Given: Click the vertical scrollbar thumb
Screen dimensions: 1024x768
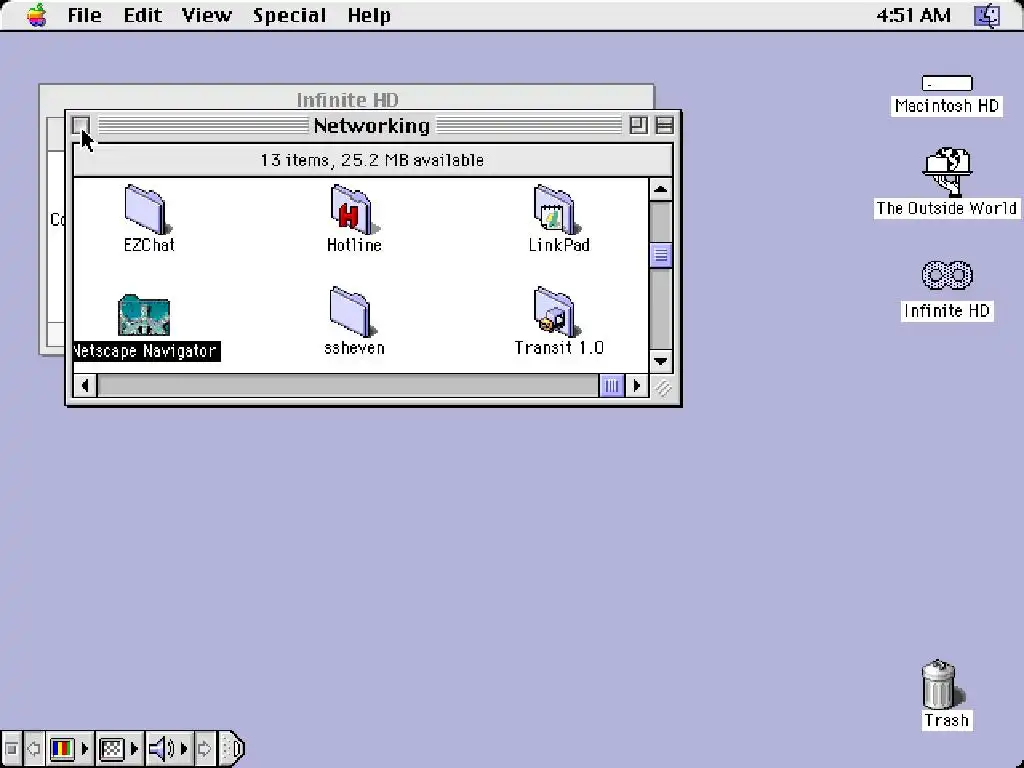Looking at the screenshot, I should pos(660,255).
